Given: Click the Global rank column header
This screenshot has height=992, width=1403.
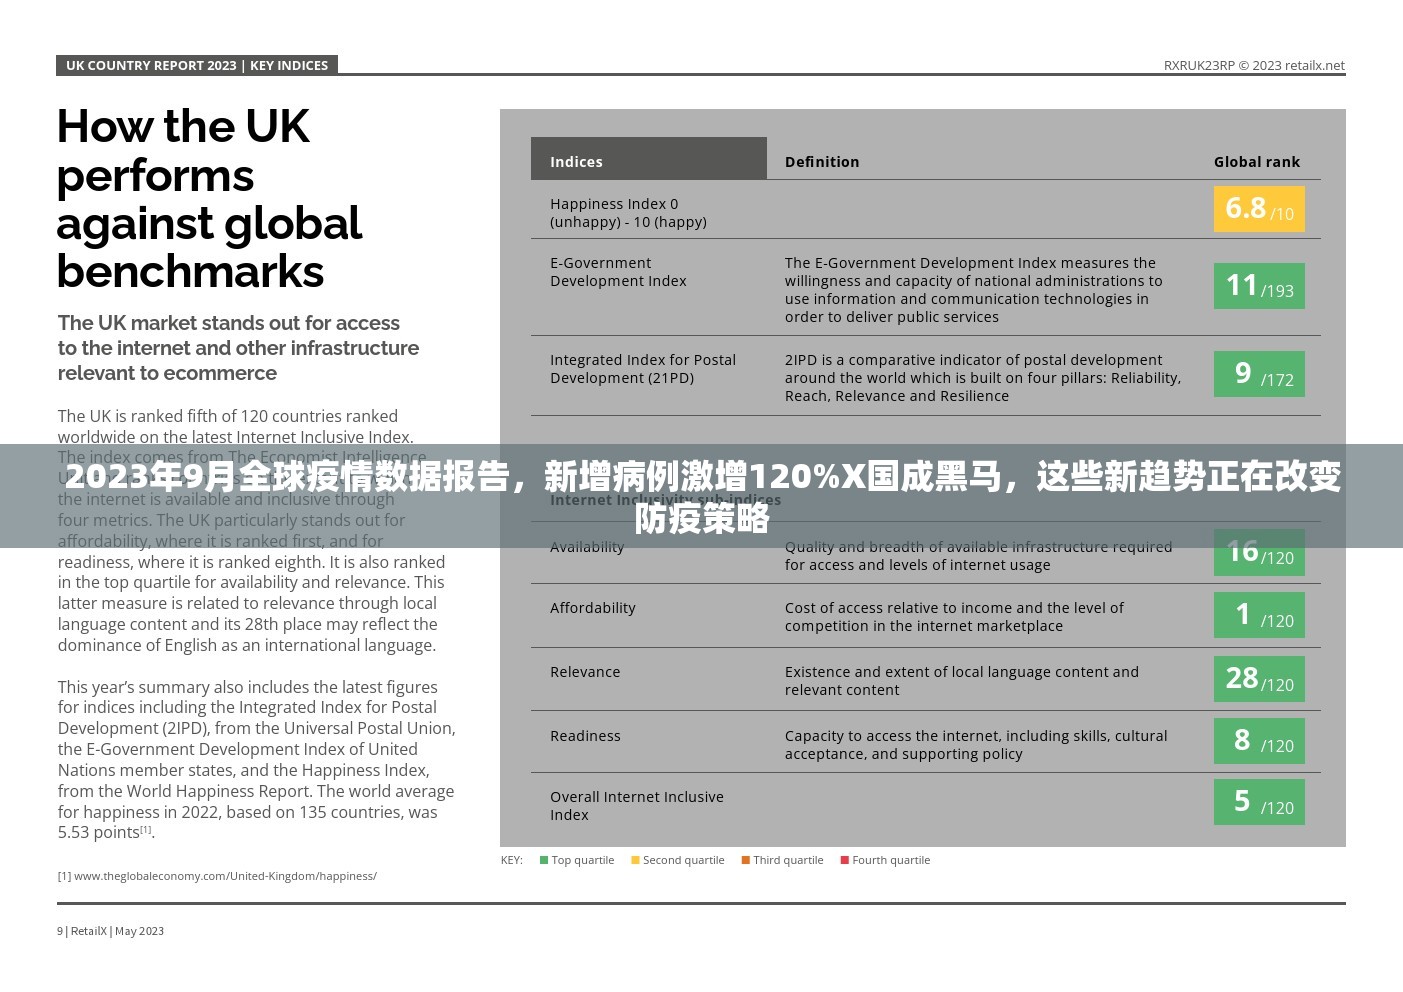Looking at the screenshot, I should (x=1256, y=162).
